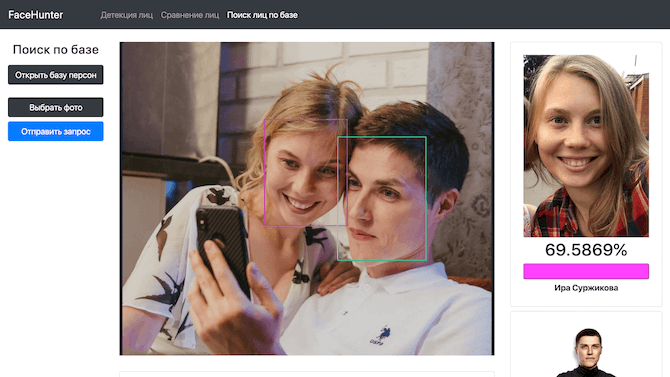This screenshot has height=377, width=670.
Task: Click the Поиск по базе heading
Action: point(56,50)
